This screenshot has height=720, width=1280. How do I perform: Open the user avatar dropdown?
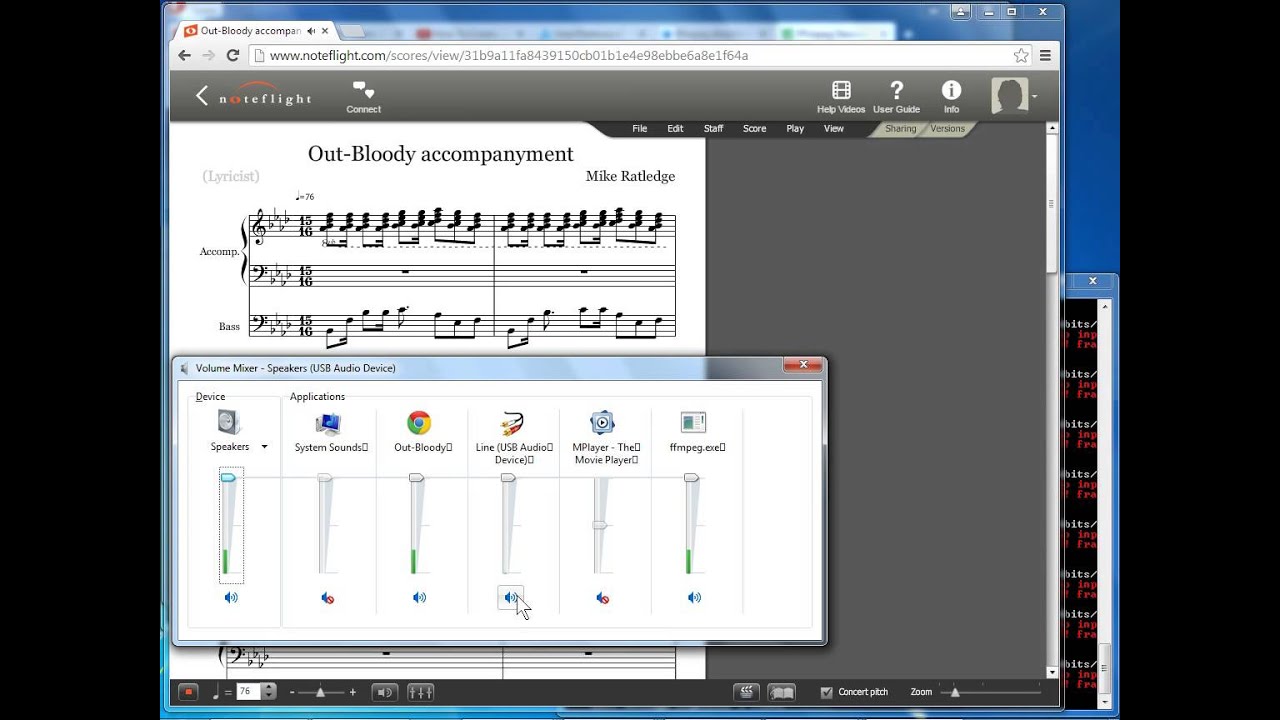tap(1034, 97)
